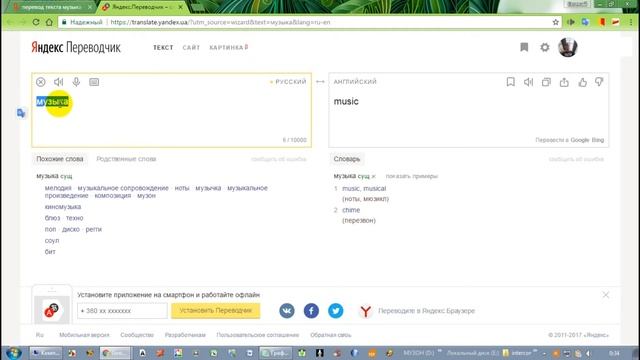Click Переводите в Яндекс Браузере link
The width and height of the screenshot is (640, 360).
coord(427,311)
